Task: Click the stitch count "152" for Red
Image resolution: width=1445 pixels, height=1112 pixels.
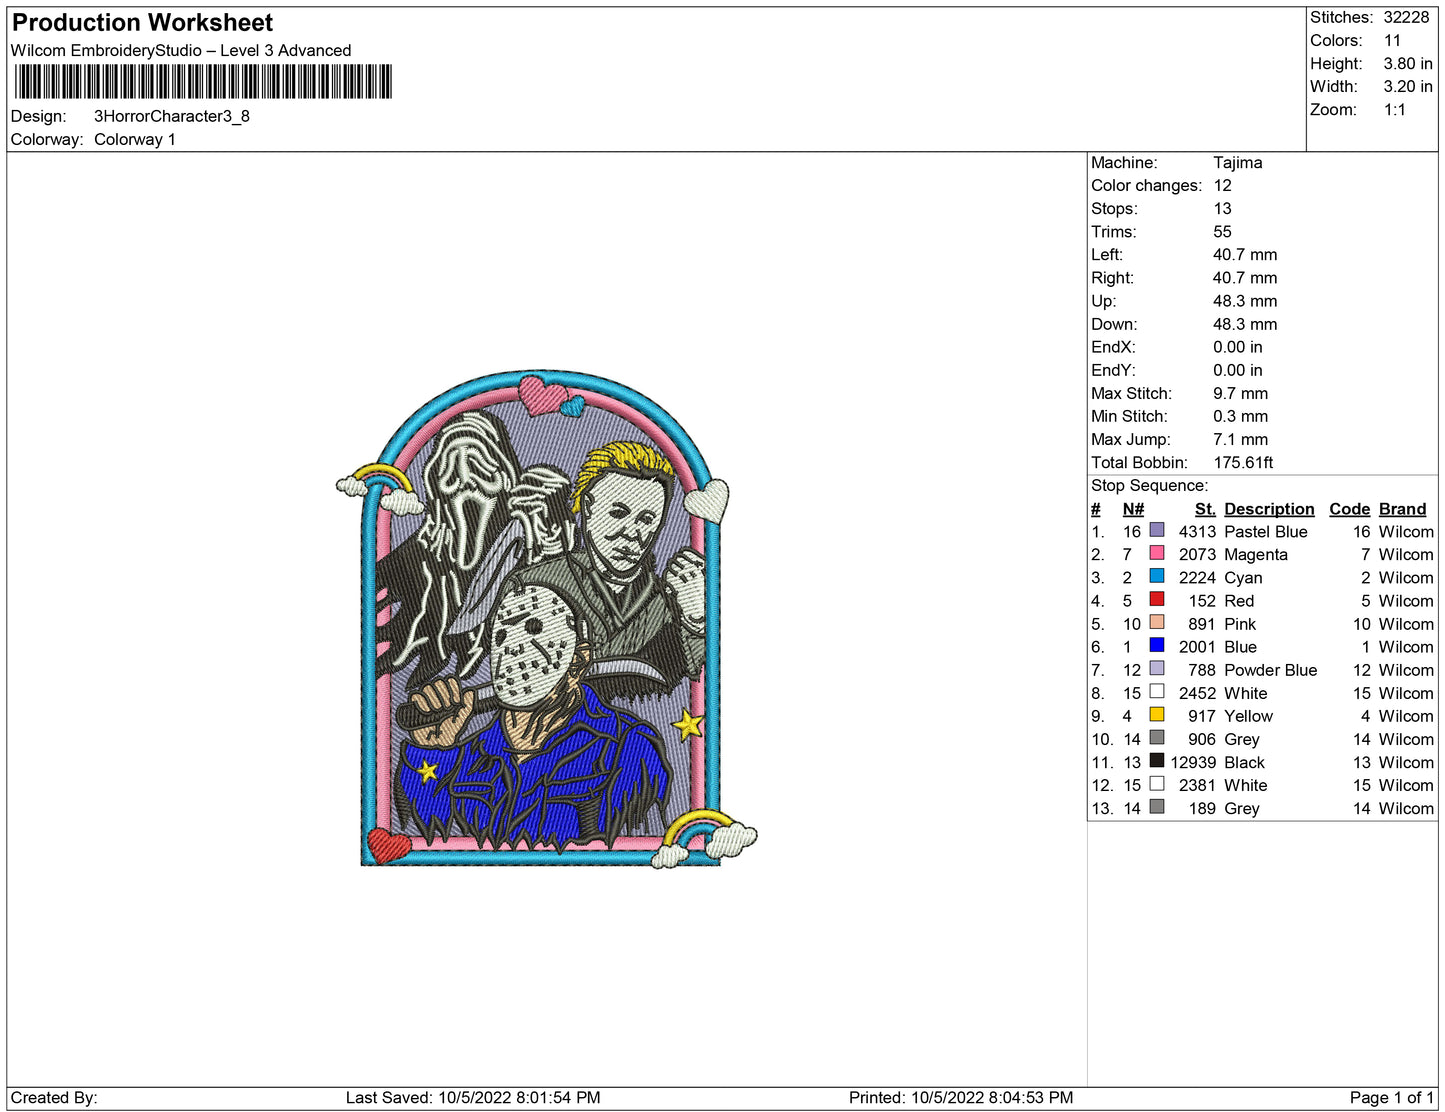Action: click(x=1202, y=600)
